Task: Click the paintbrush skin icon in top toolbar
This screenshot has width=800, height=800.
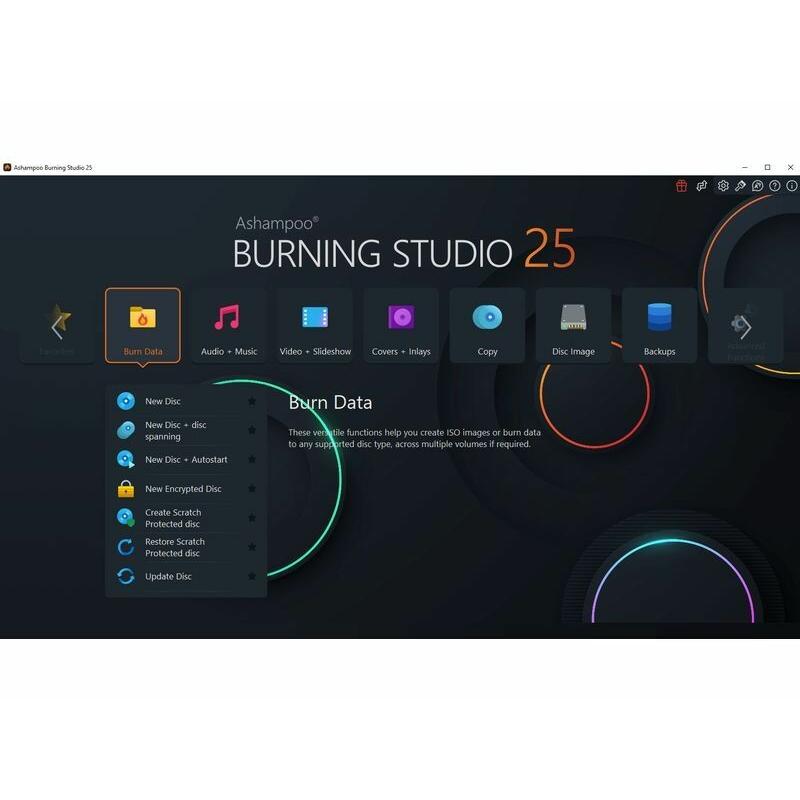Action: click(x=740, y=186)
